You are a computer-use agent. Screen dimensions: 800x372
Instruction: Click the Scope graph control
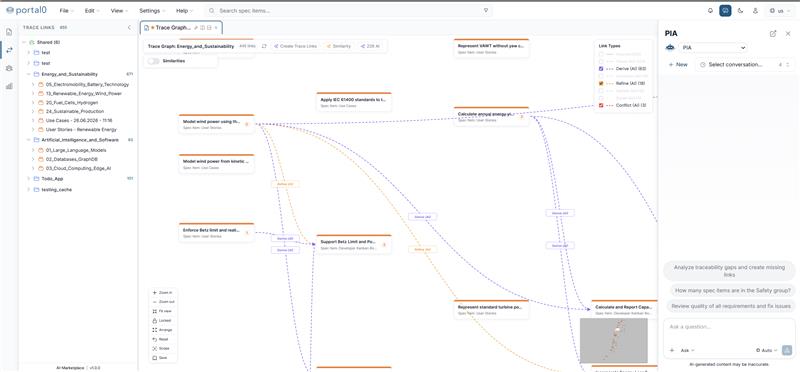coord(162,349)
